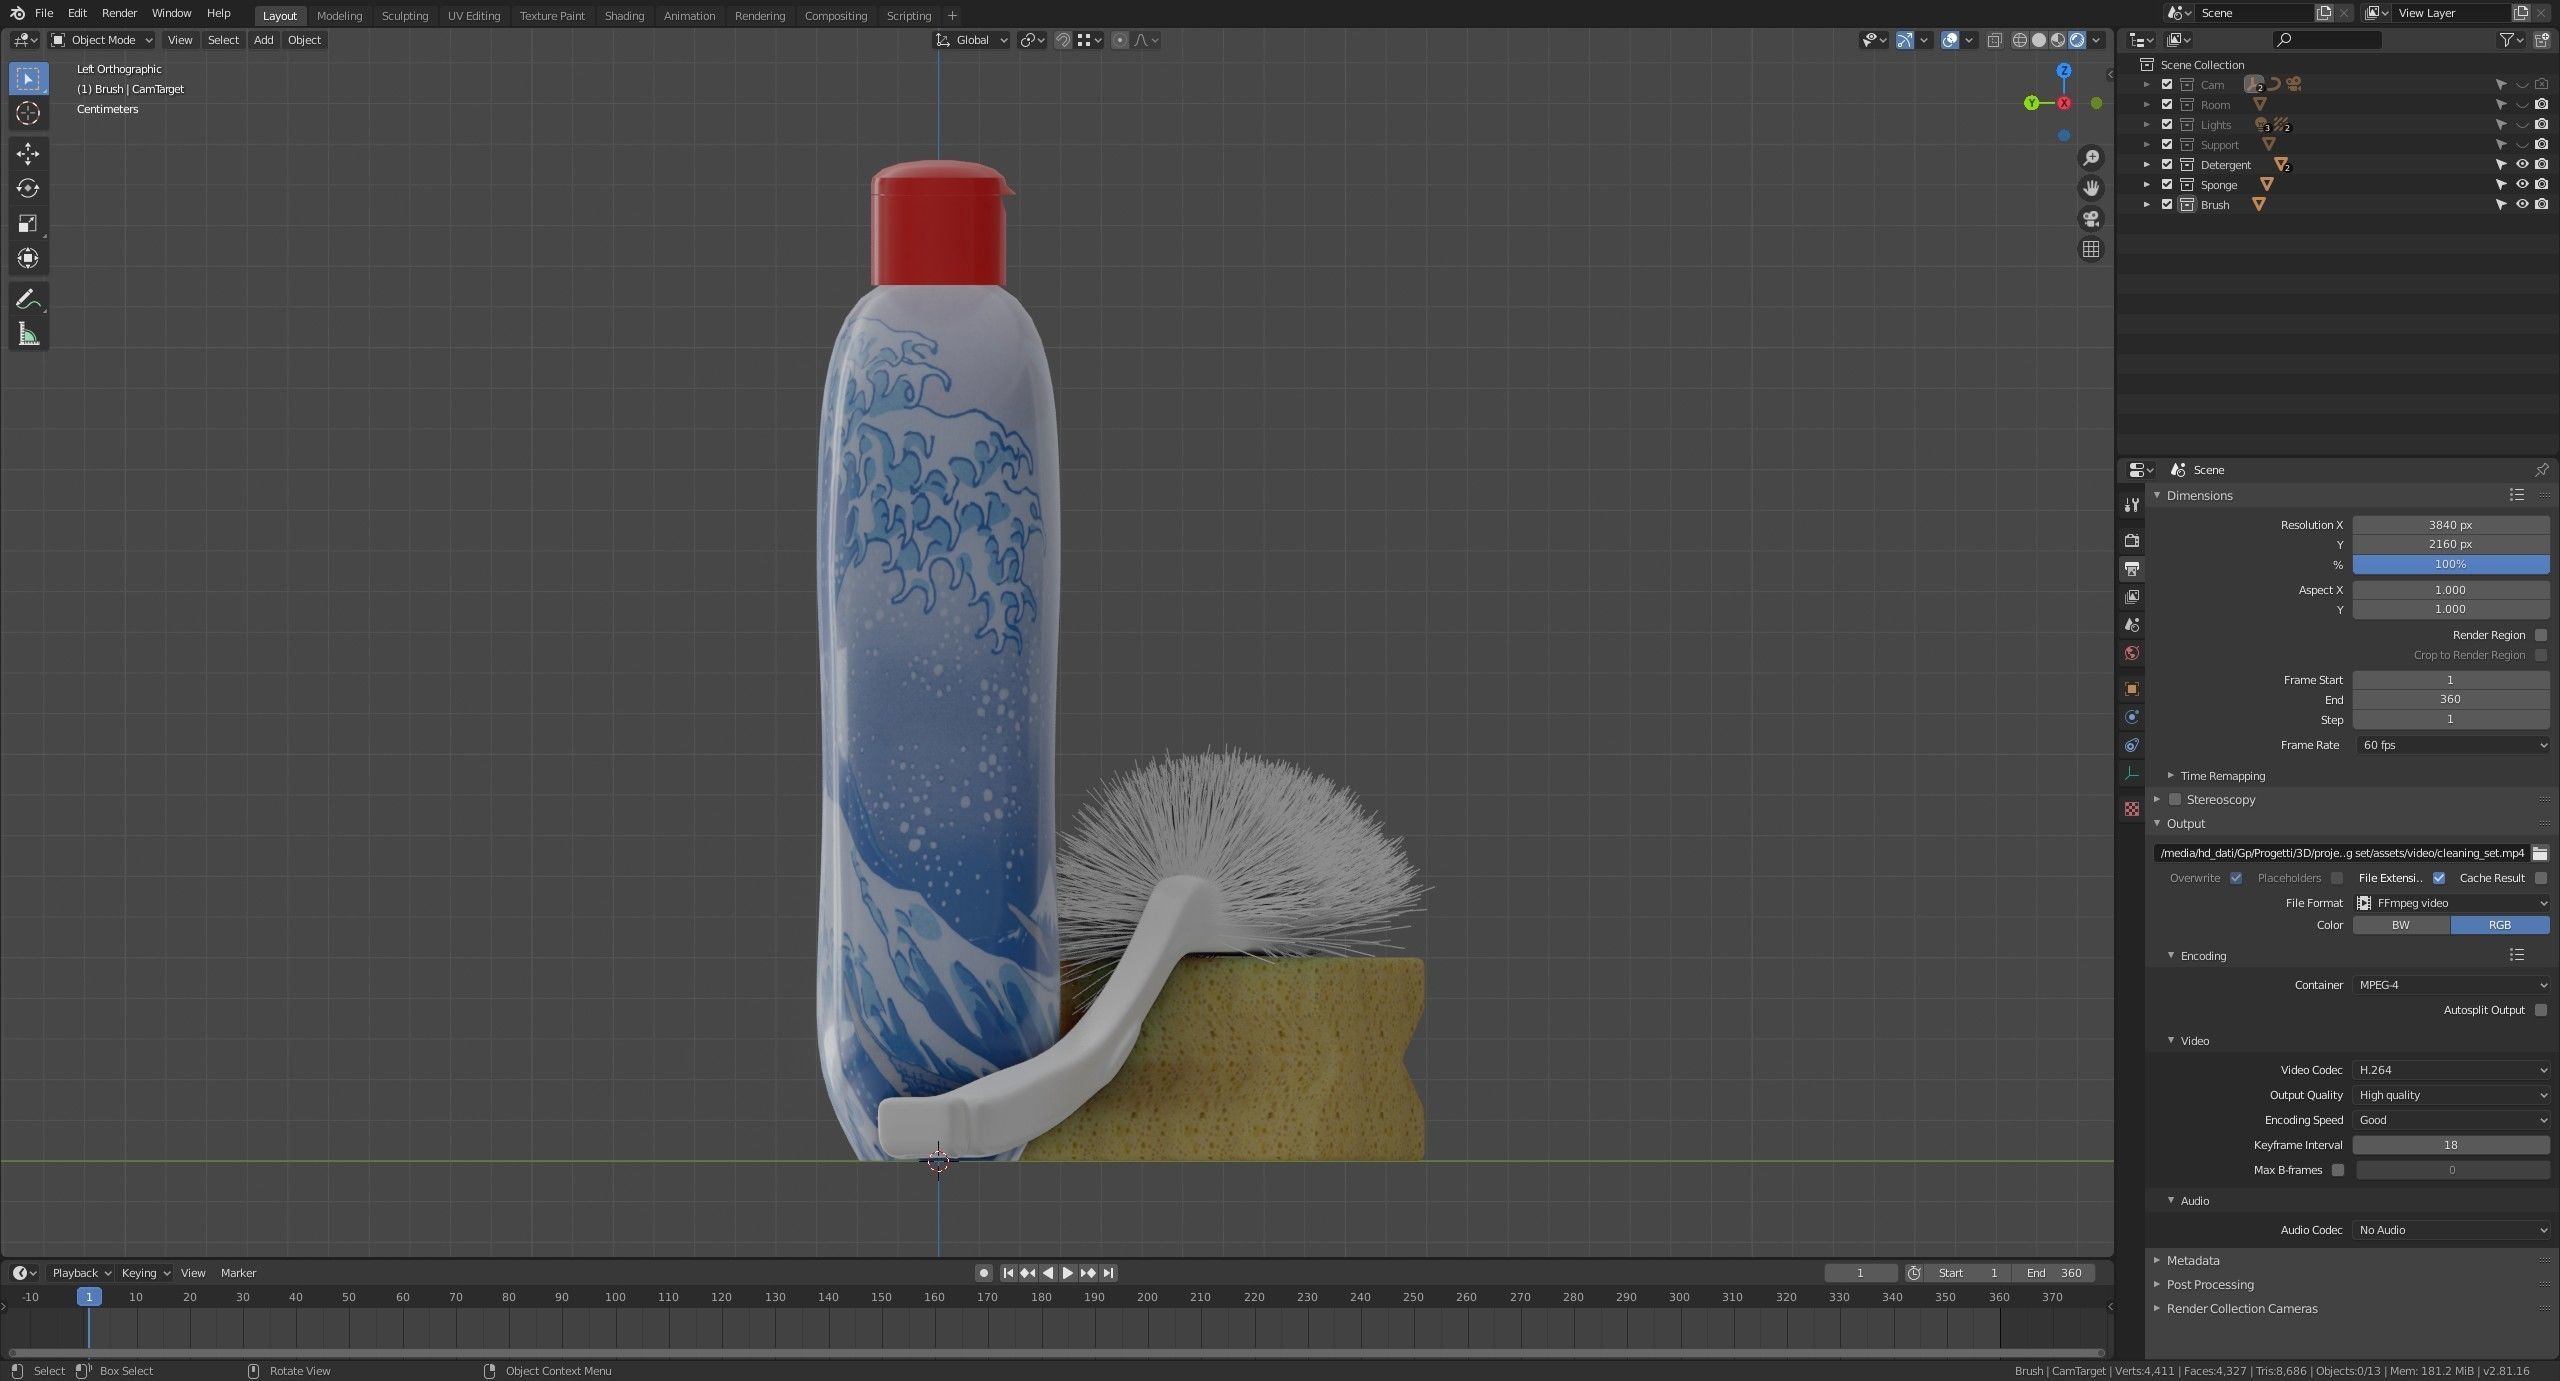
Task: Click the pan hand gizmo in the viewport
Action: [x=2091, y=188]
